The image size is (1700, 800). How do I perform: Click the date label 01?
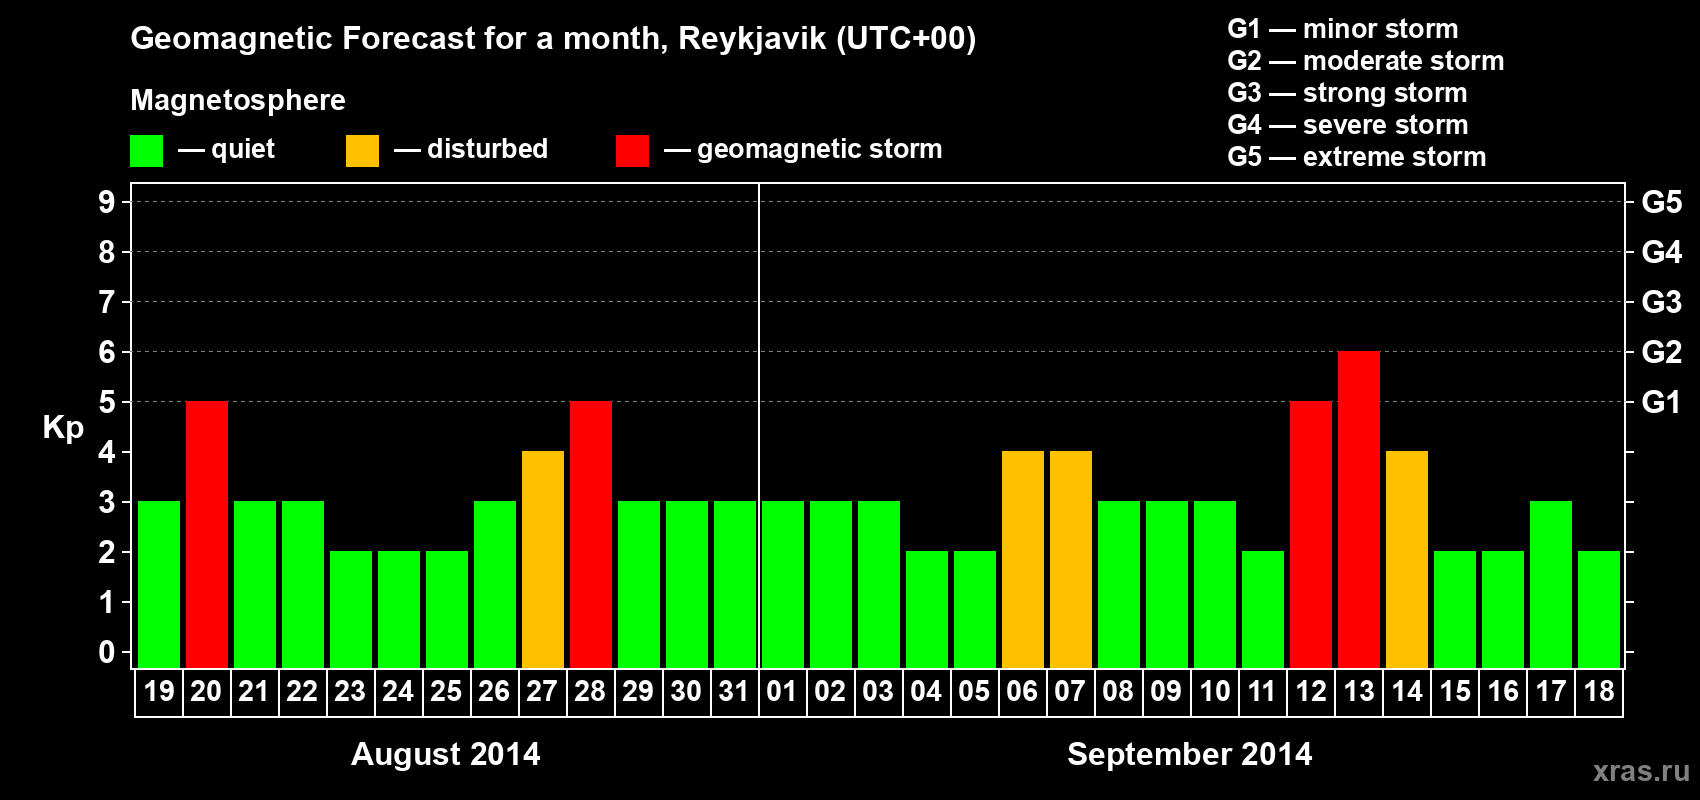click(x=782, y=691)
